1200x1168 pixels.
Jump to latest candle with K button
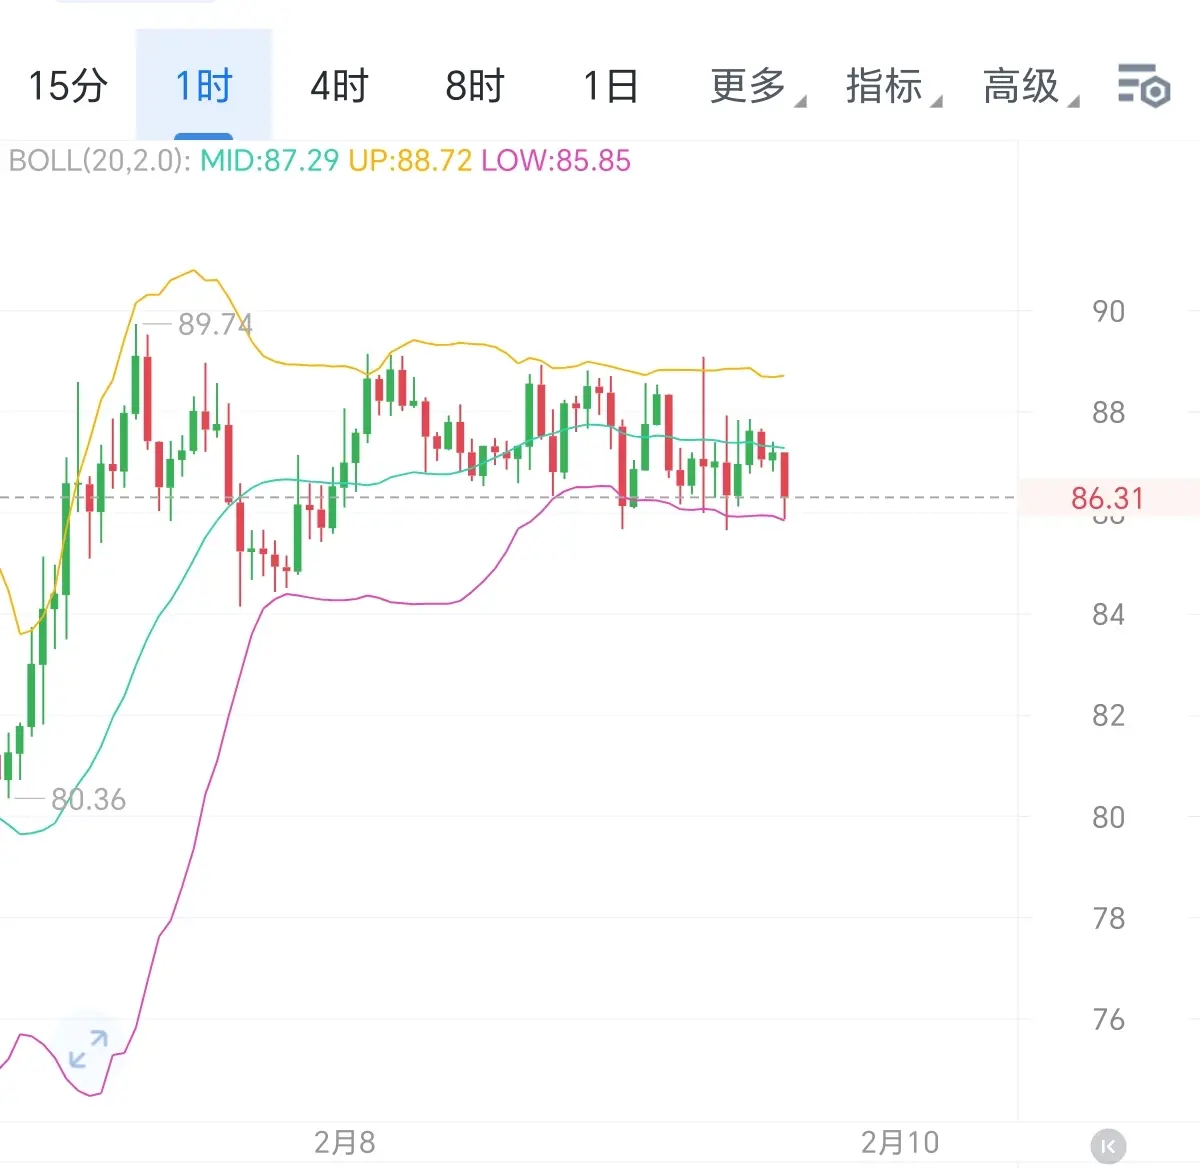(x=1108, y=1145)
